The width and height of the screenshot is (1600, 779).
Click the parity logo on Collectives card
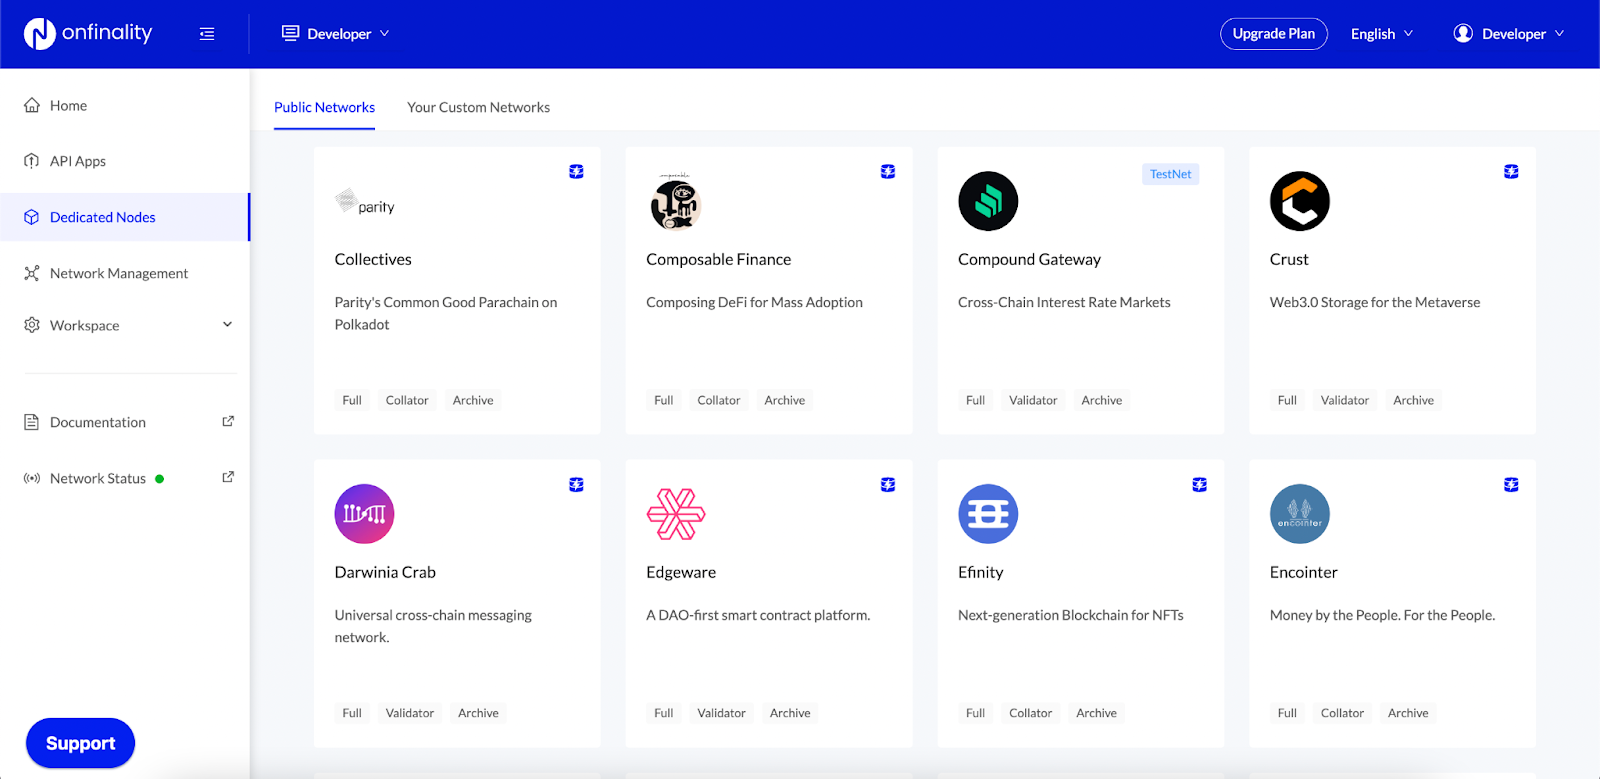365,202
